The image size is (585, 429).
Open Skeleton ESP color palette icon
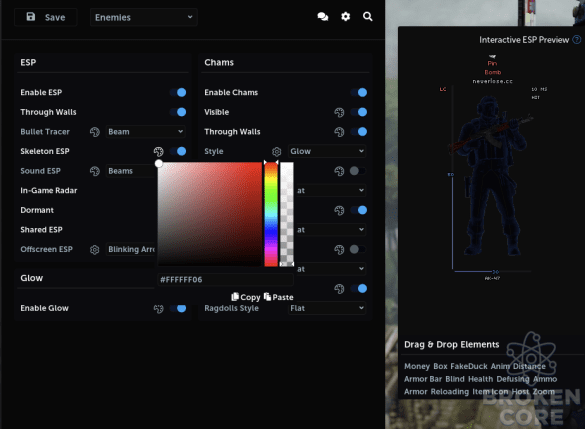pos(159,151)
